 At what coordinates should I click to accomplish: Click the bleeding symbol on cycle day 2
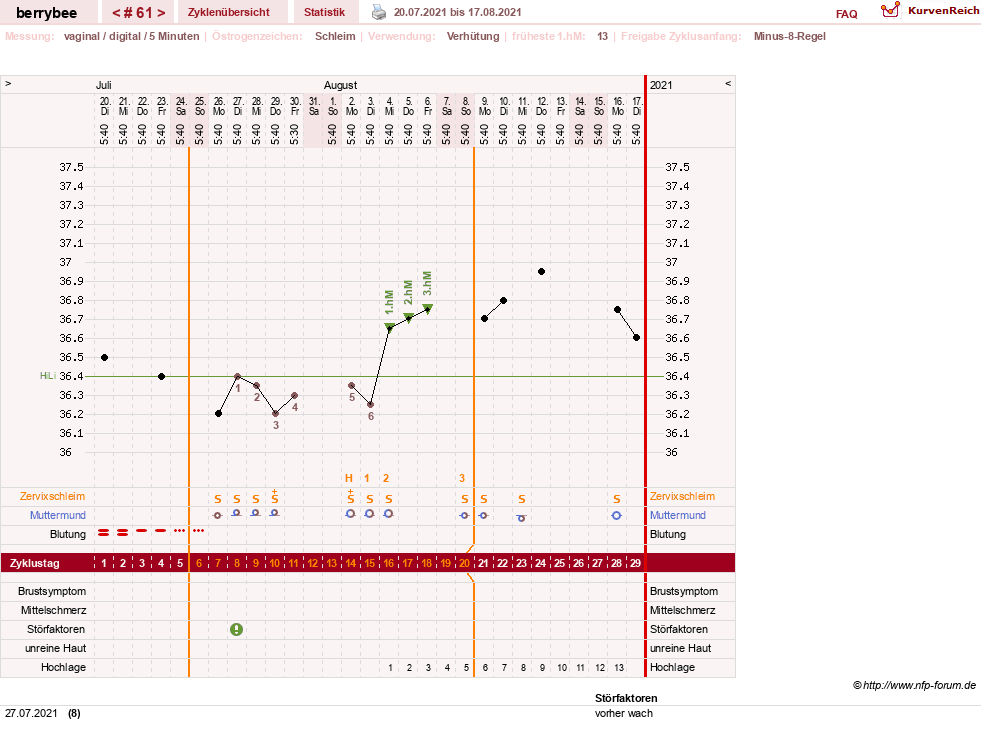(123, 532)
